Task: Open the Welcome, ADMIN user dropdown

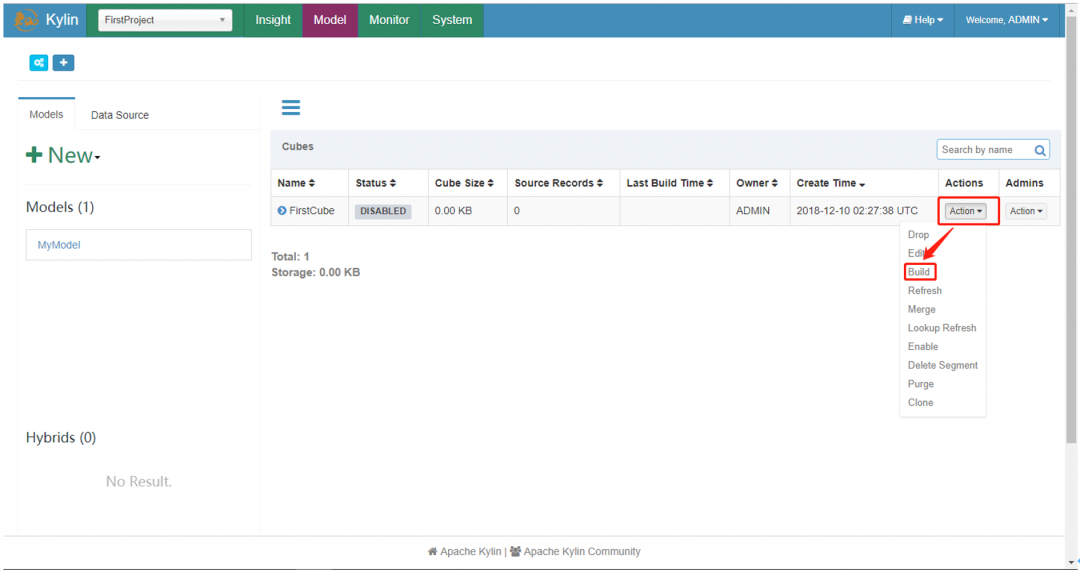Action: pos(1007,20)
